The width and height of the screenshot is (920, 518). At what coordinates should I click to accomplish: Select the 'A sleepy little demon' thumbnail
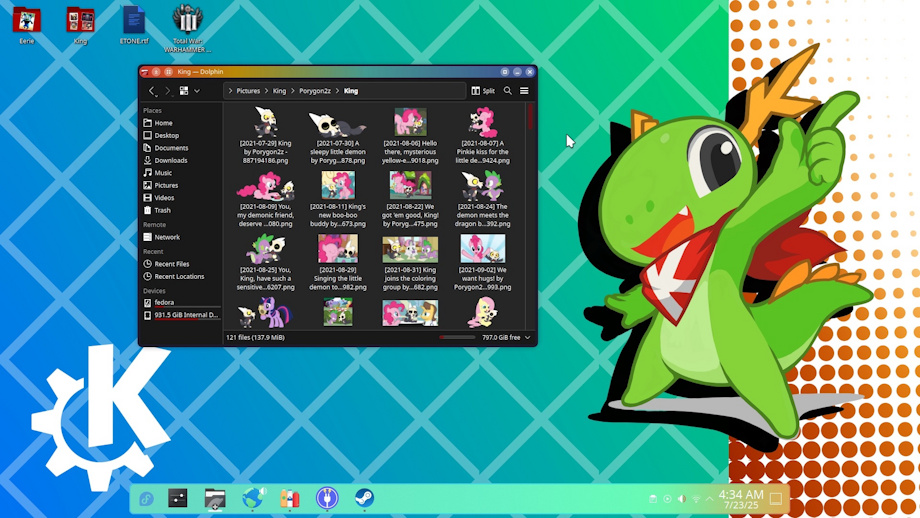[x=338, y=123]
